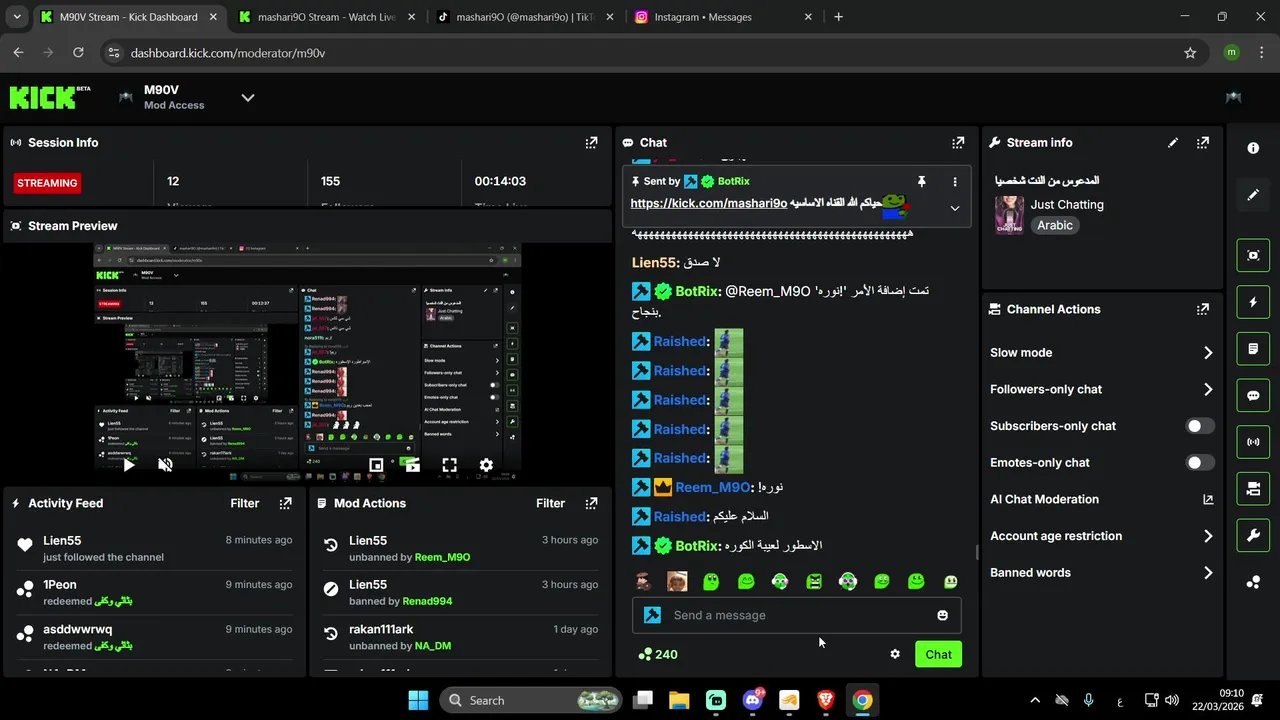Play the stream preview
The height and width of the screenshot is (720, 1280).
pos(129,465)
